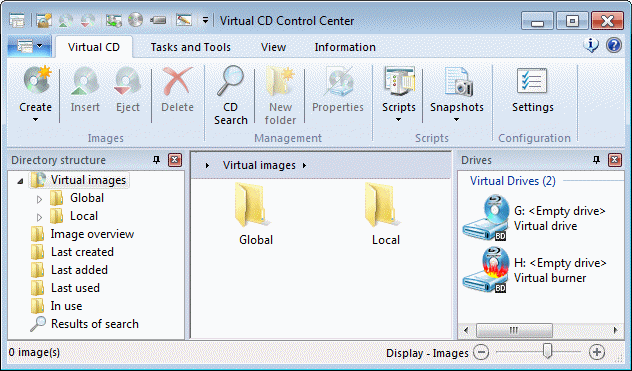Click the Drives panel horizontal scrollbar thumb
632x371 pixels.
coord(514,330)
